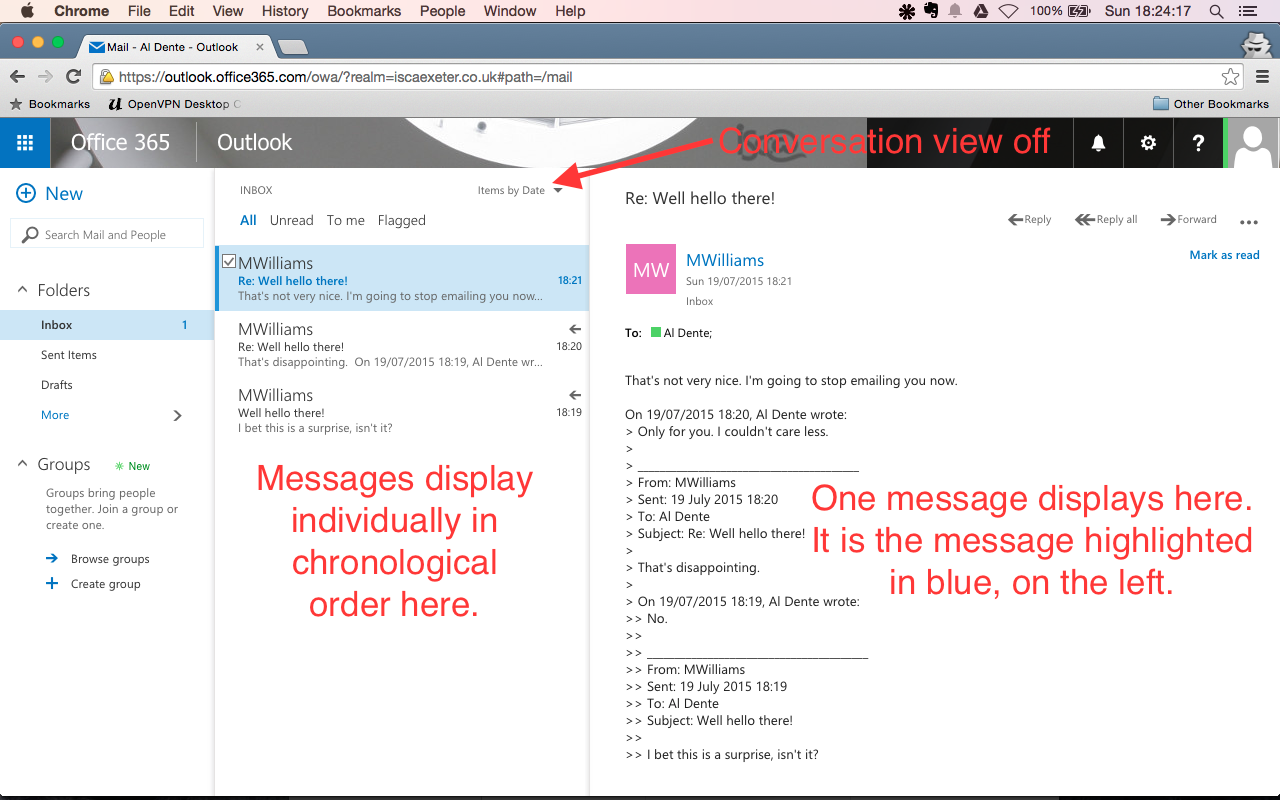Open the user profile avatar
This screenshot has height=800, width=1280.
(1253, 143)
